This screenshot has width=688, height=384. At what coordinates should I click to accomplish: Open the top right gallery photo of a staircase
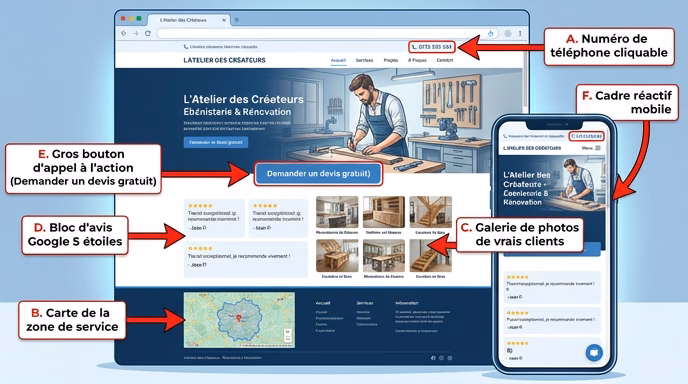pyautogui.click(x=430, y=212)
